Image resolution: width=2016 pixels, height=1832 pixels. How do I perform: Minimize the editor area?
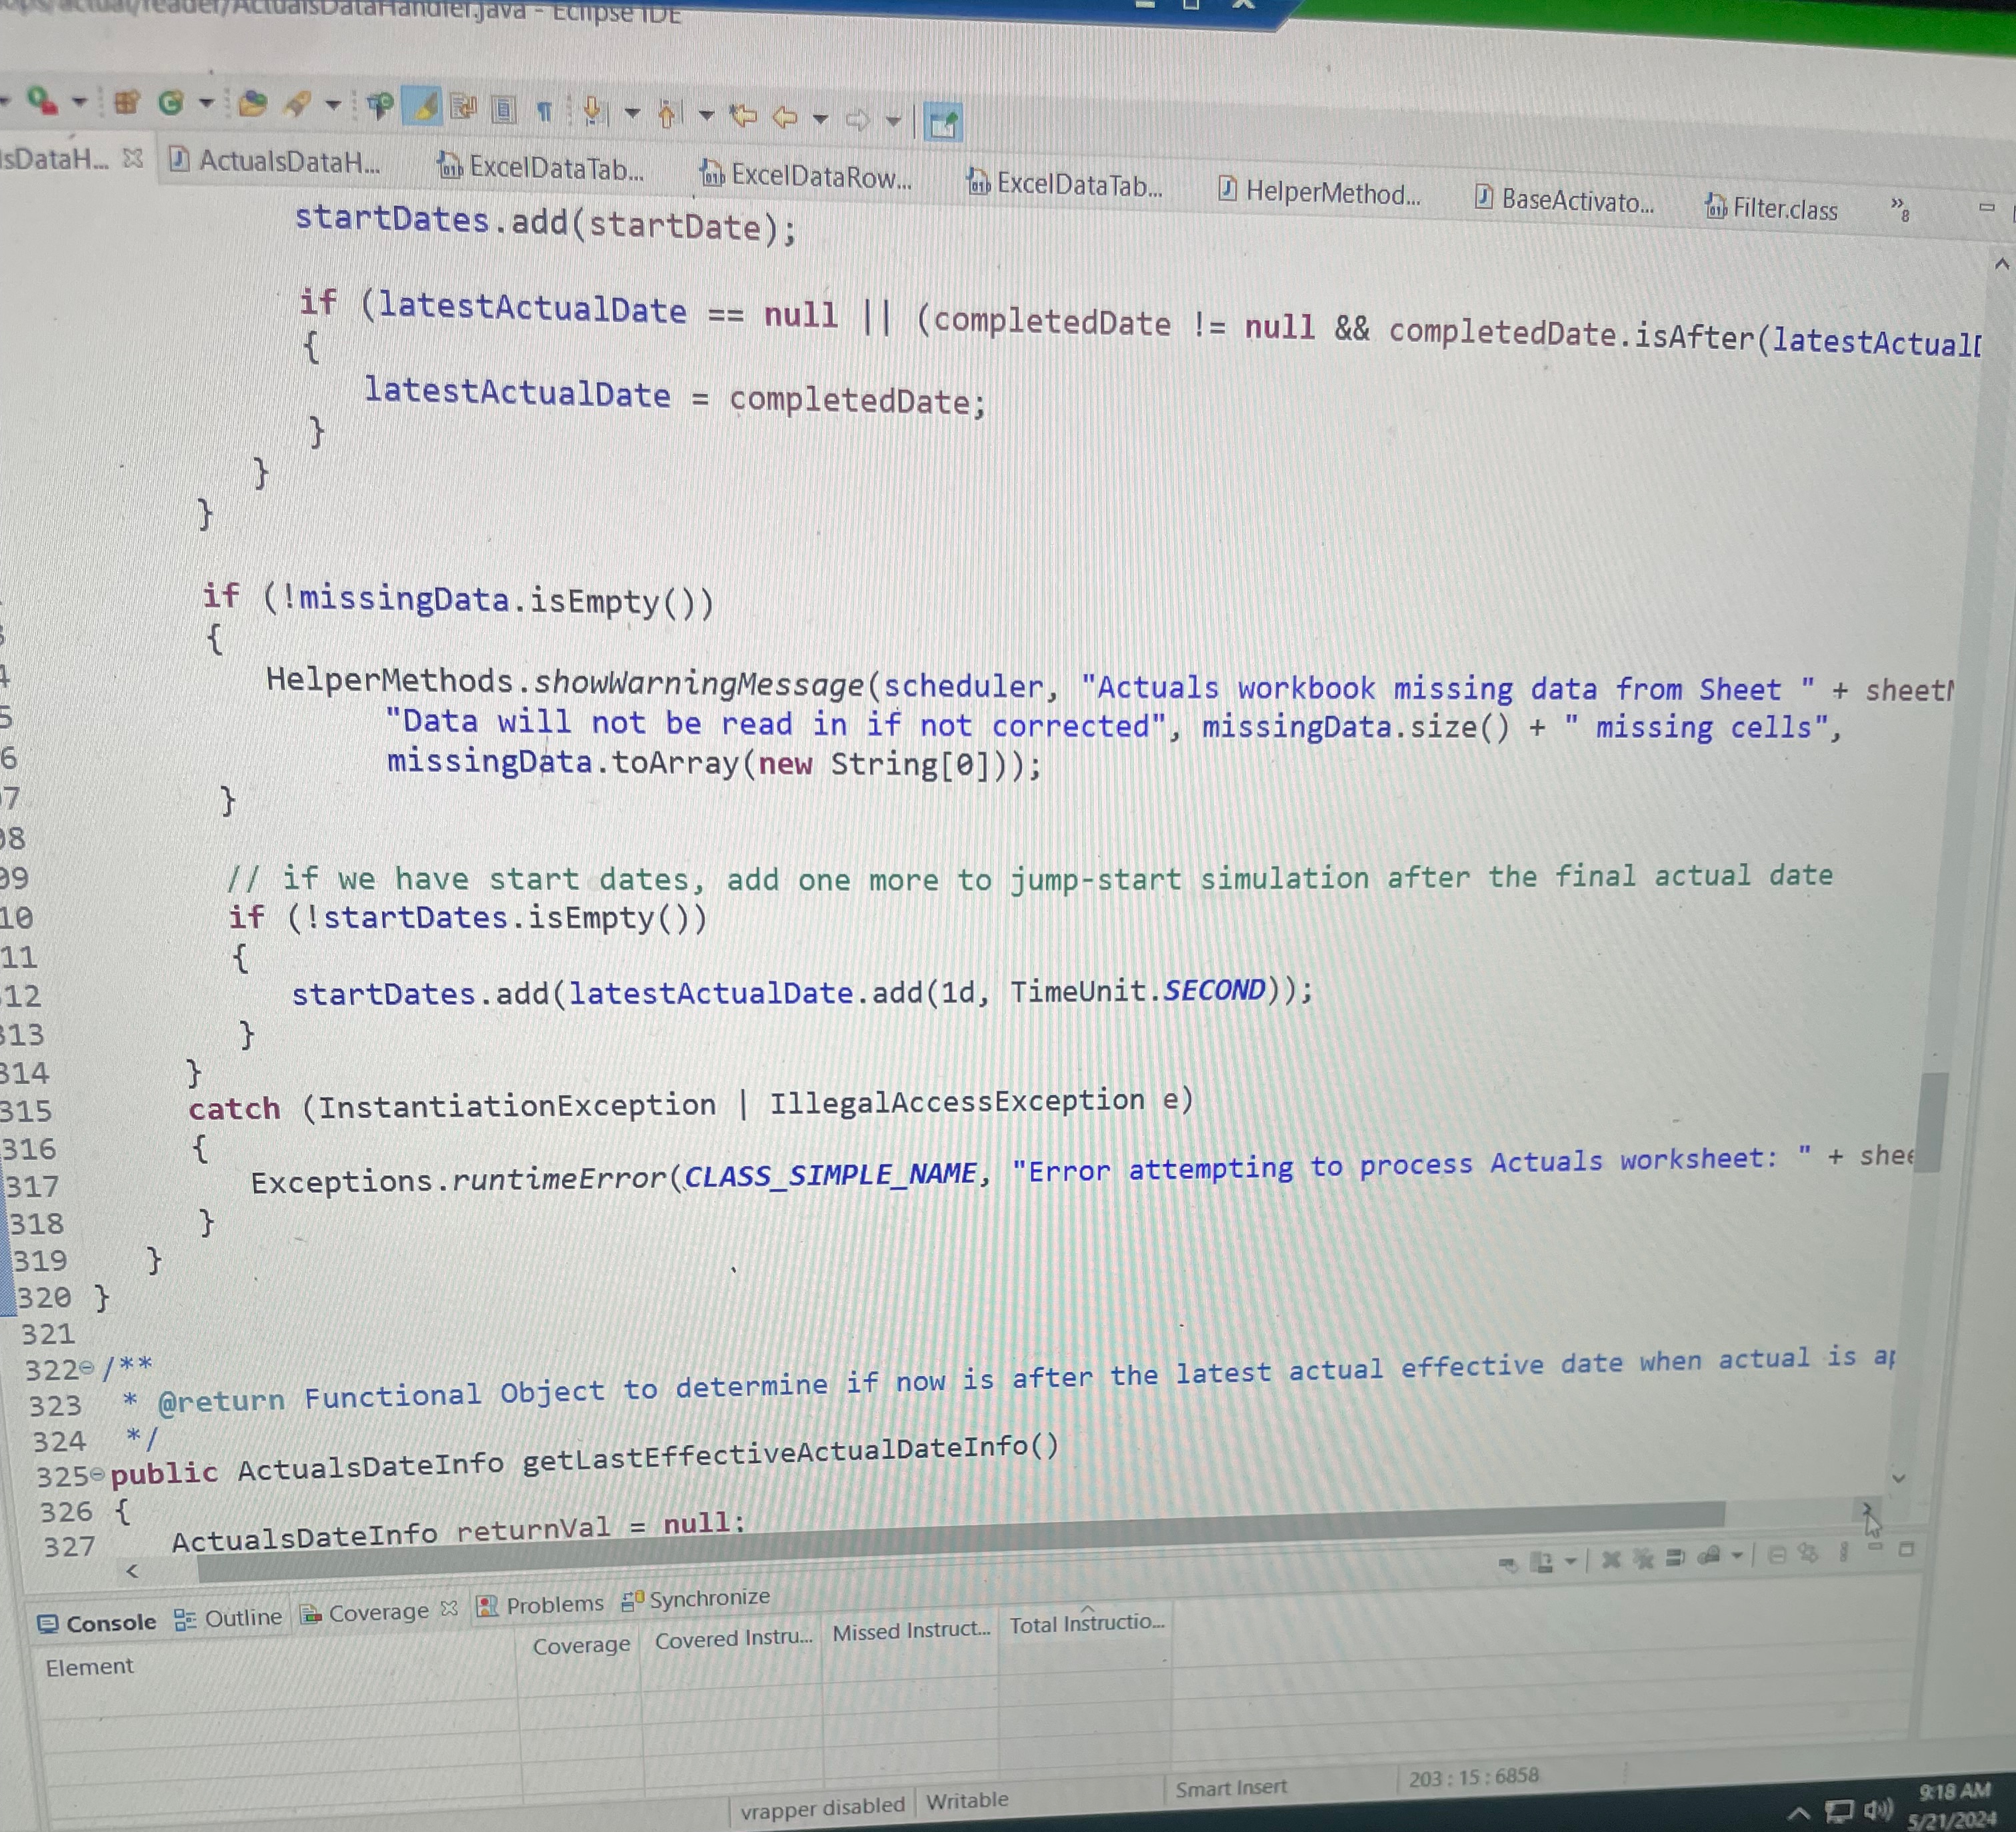[1986, 207]
